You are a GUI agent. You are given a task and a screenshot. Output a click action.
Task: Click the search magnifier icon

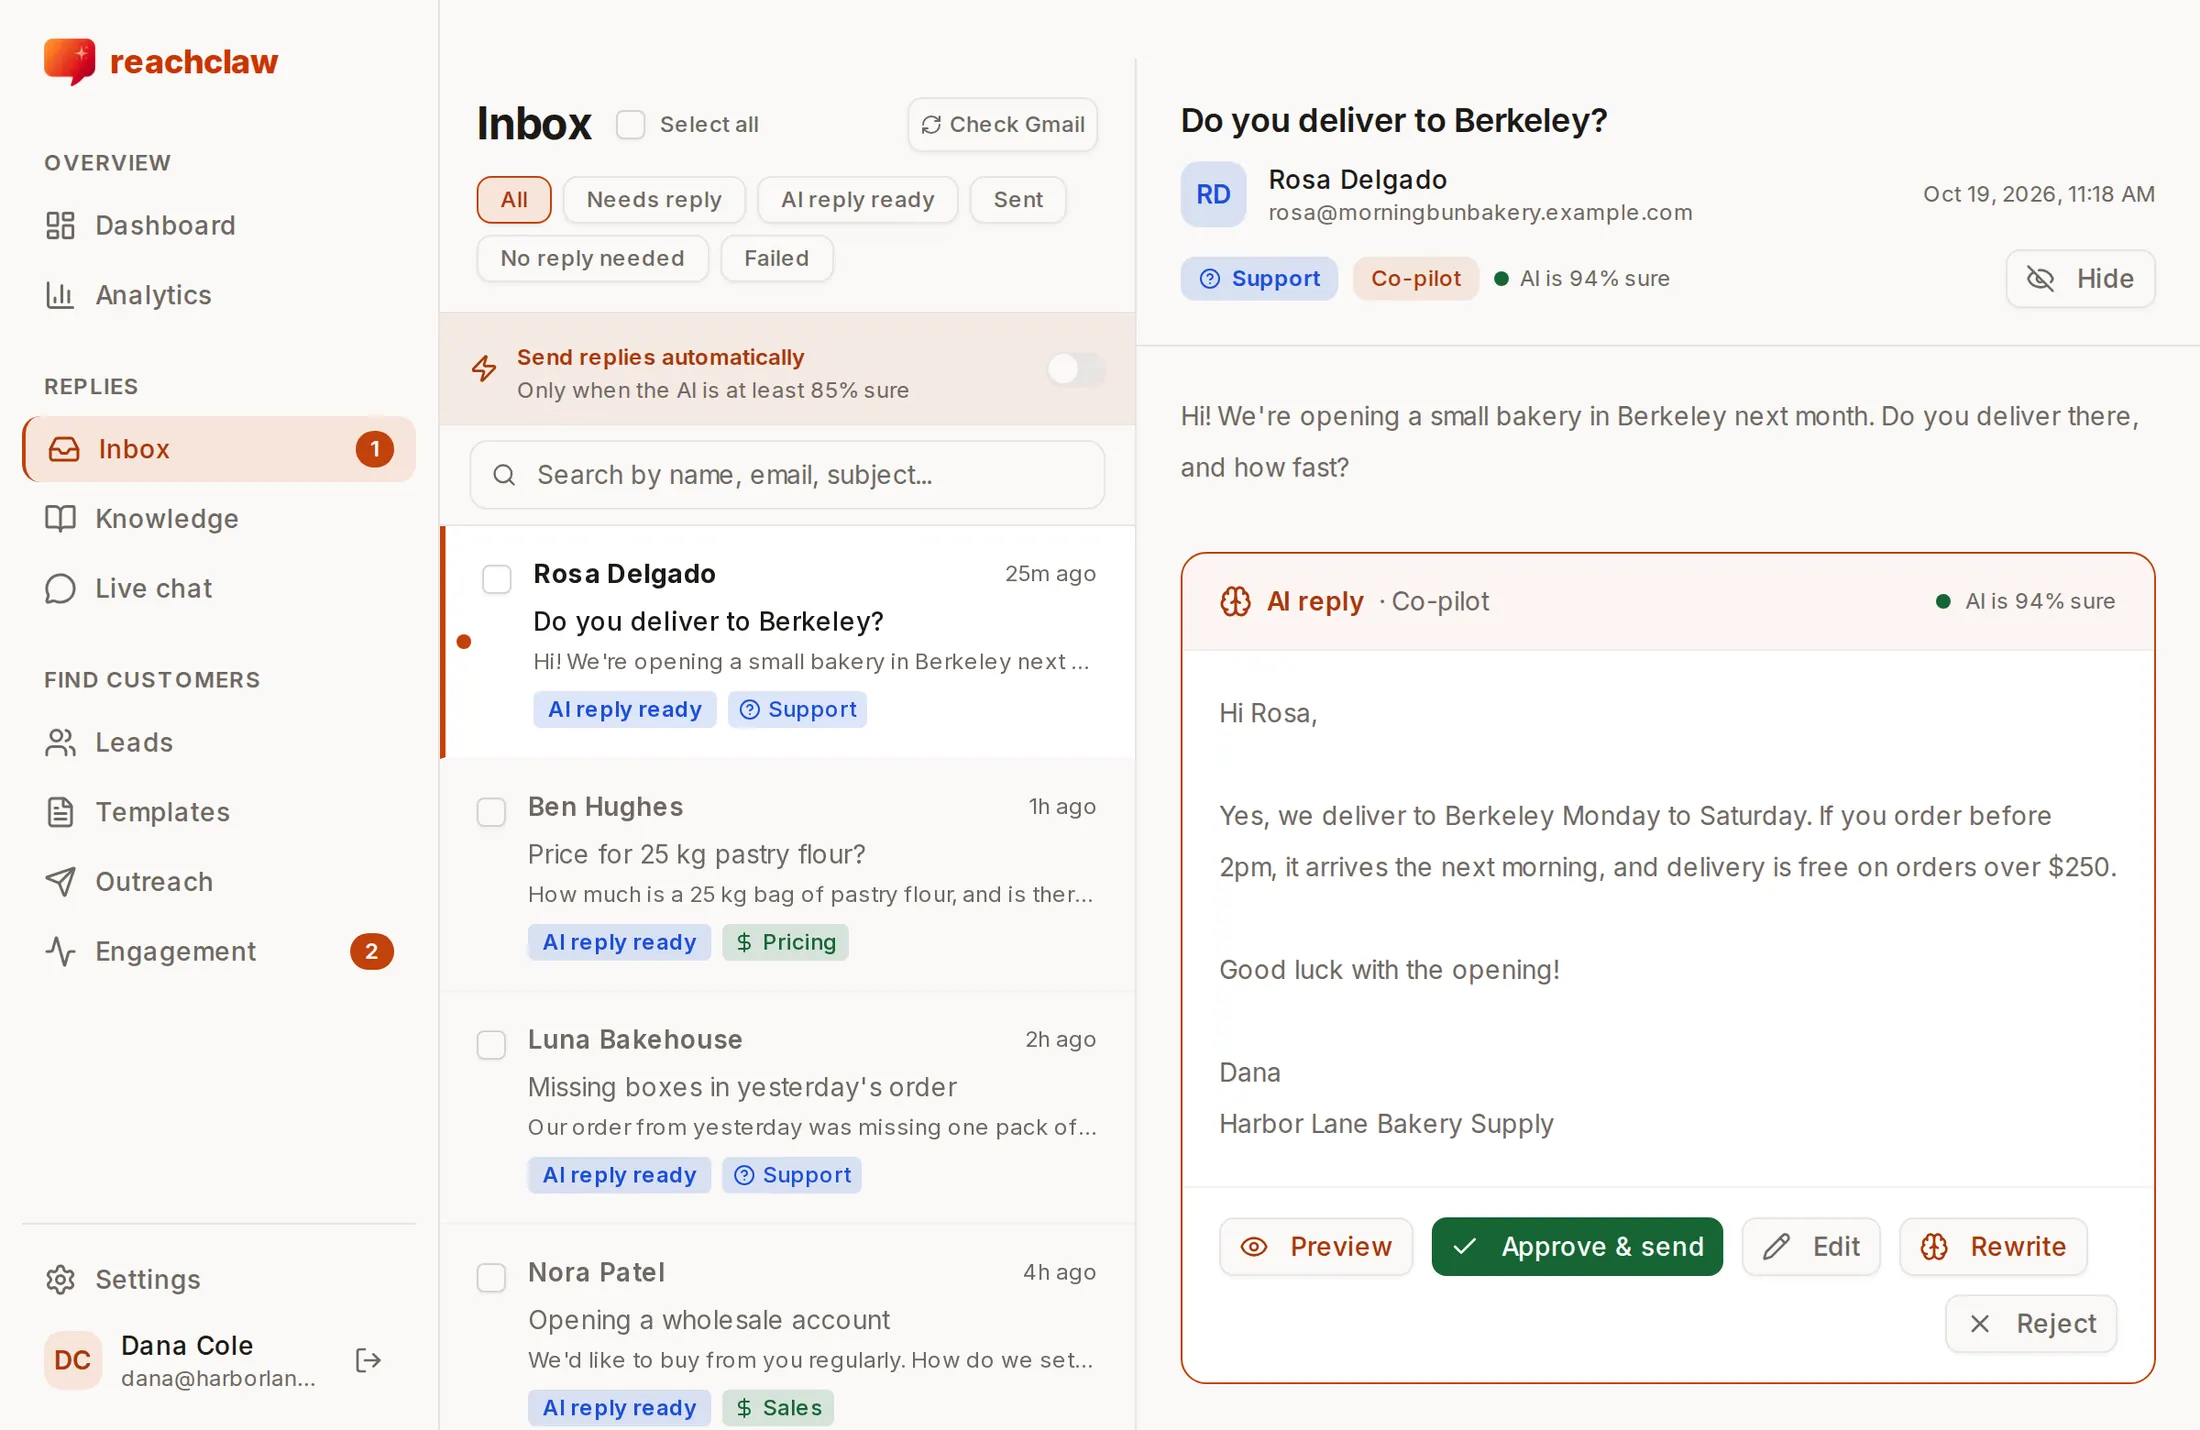point(504,475)
